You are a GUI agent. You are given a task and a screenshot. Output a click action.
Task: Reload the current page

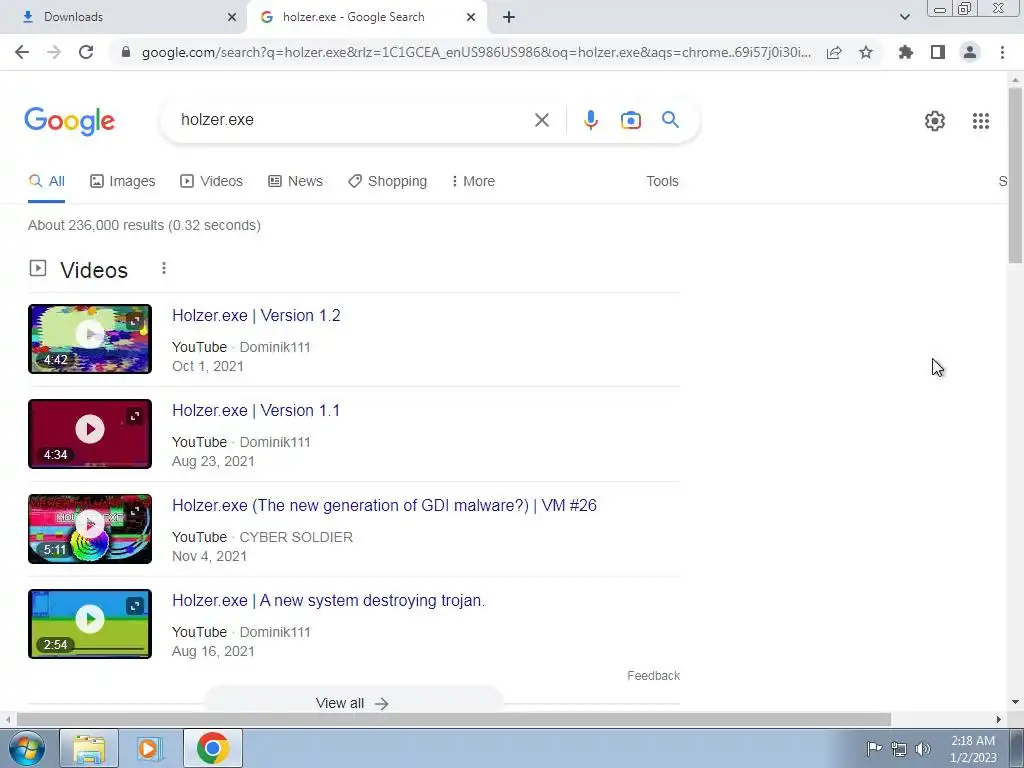pyautogui.click(x=86, y=52)
